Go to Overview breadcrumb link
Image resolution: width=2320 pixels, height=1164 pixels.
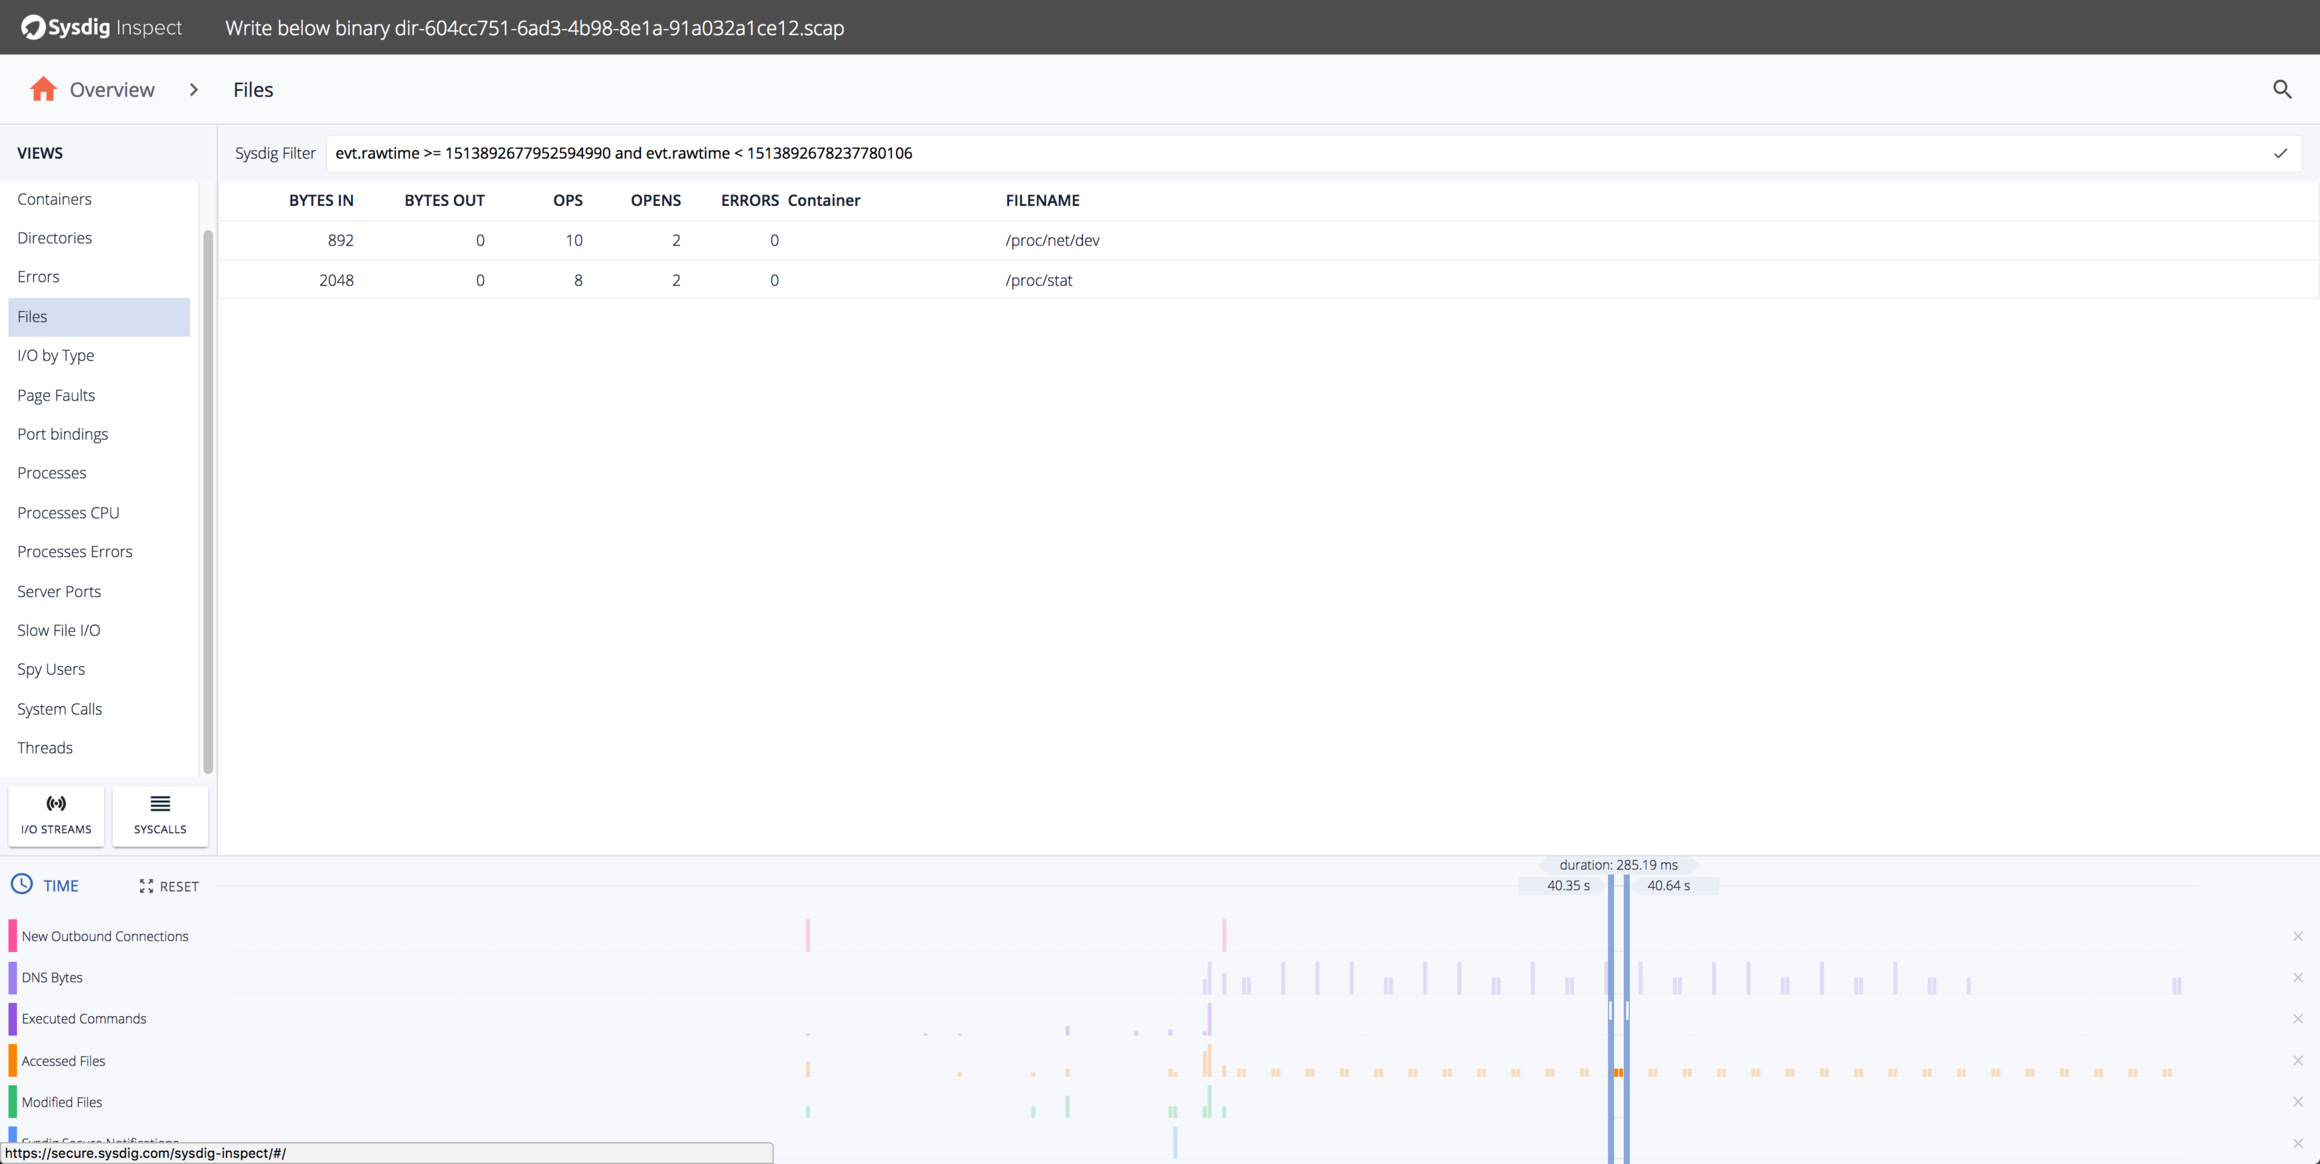(112, 89)
